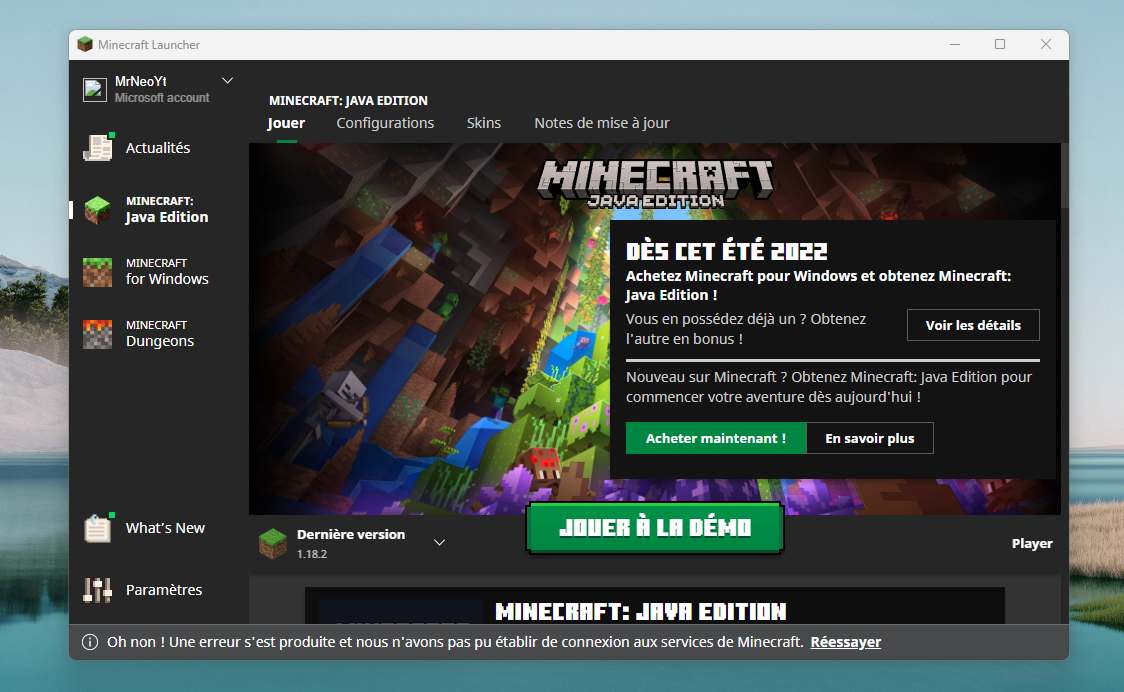
Task: Close the Minecraft Launcher window
Action: click(x=1046, y=44)
